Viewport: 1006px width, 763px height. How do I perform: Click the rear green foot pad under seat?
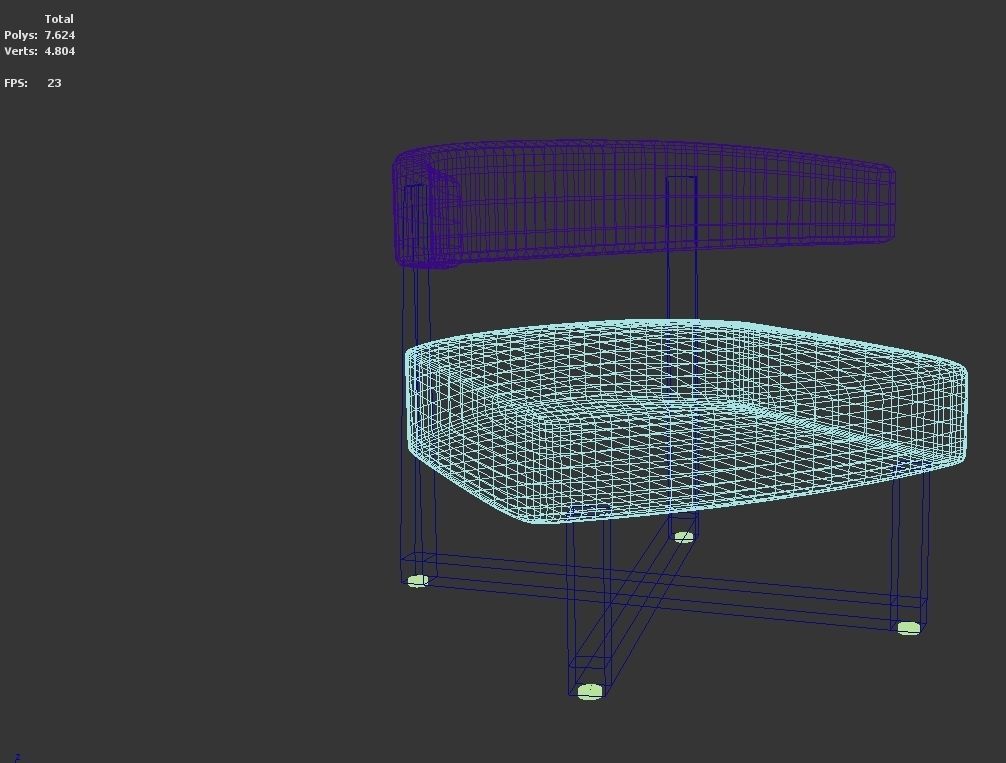[684, 537]
